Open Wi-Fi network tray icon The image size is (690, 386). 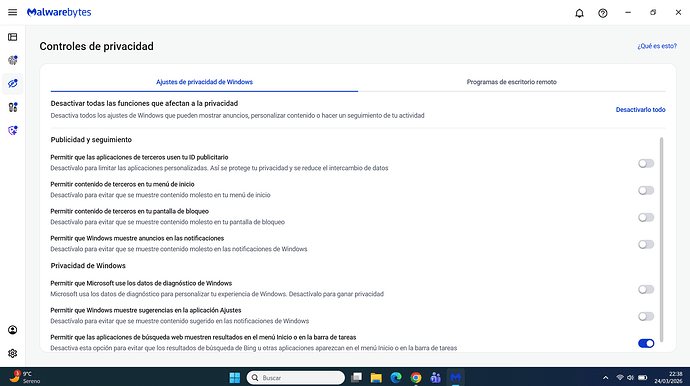620,378
